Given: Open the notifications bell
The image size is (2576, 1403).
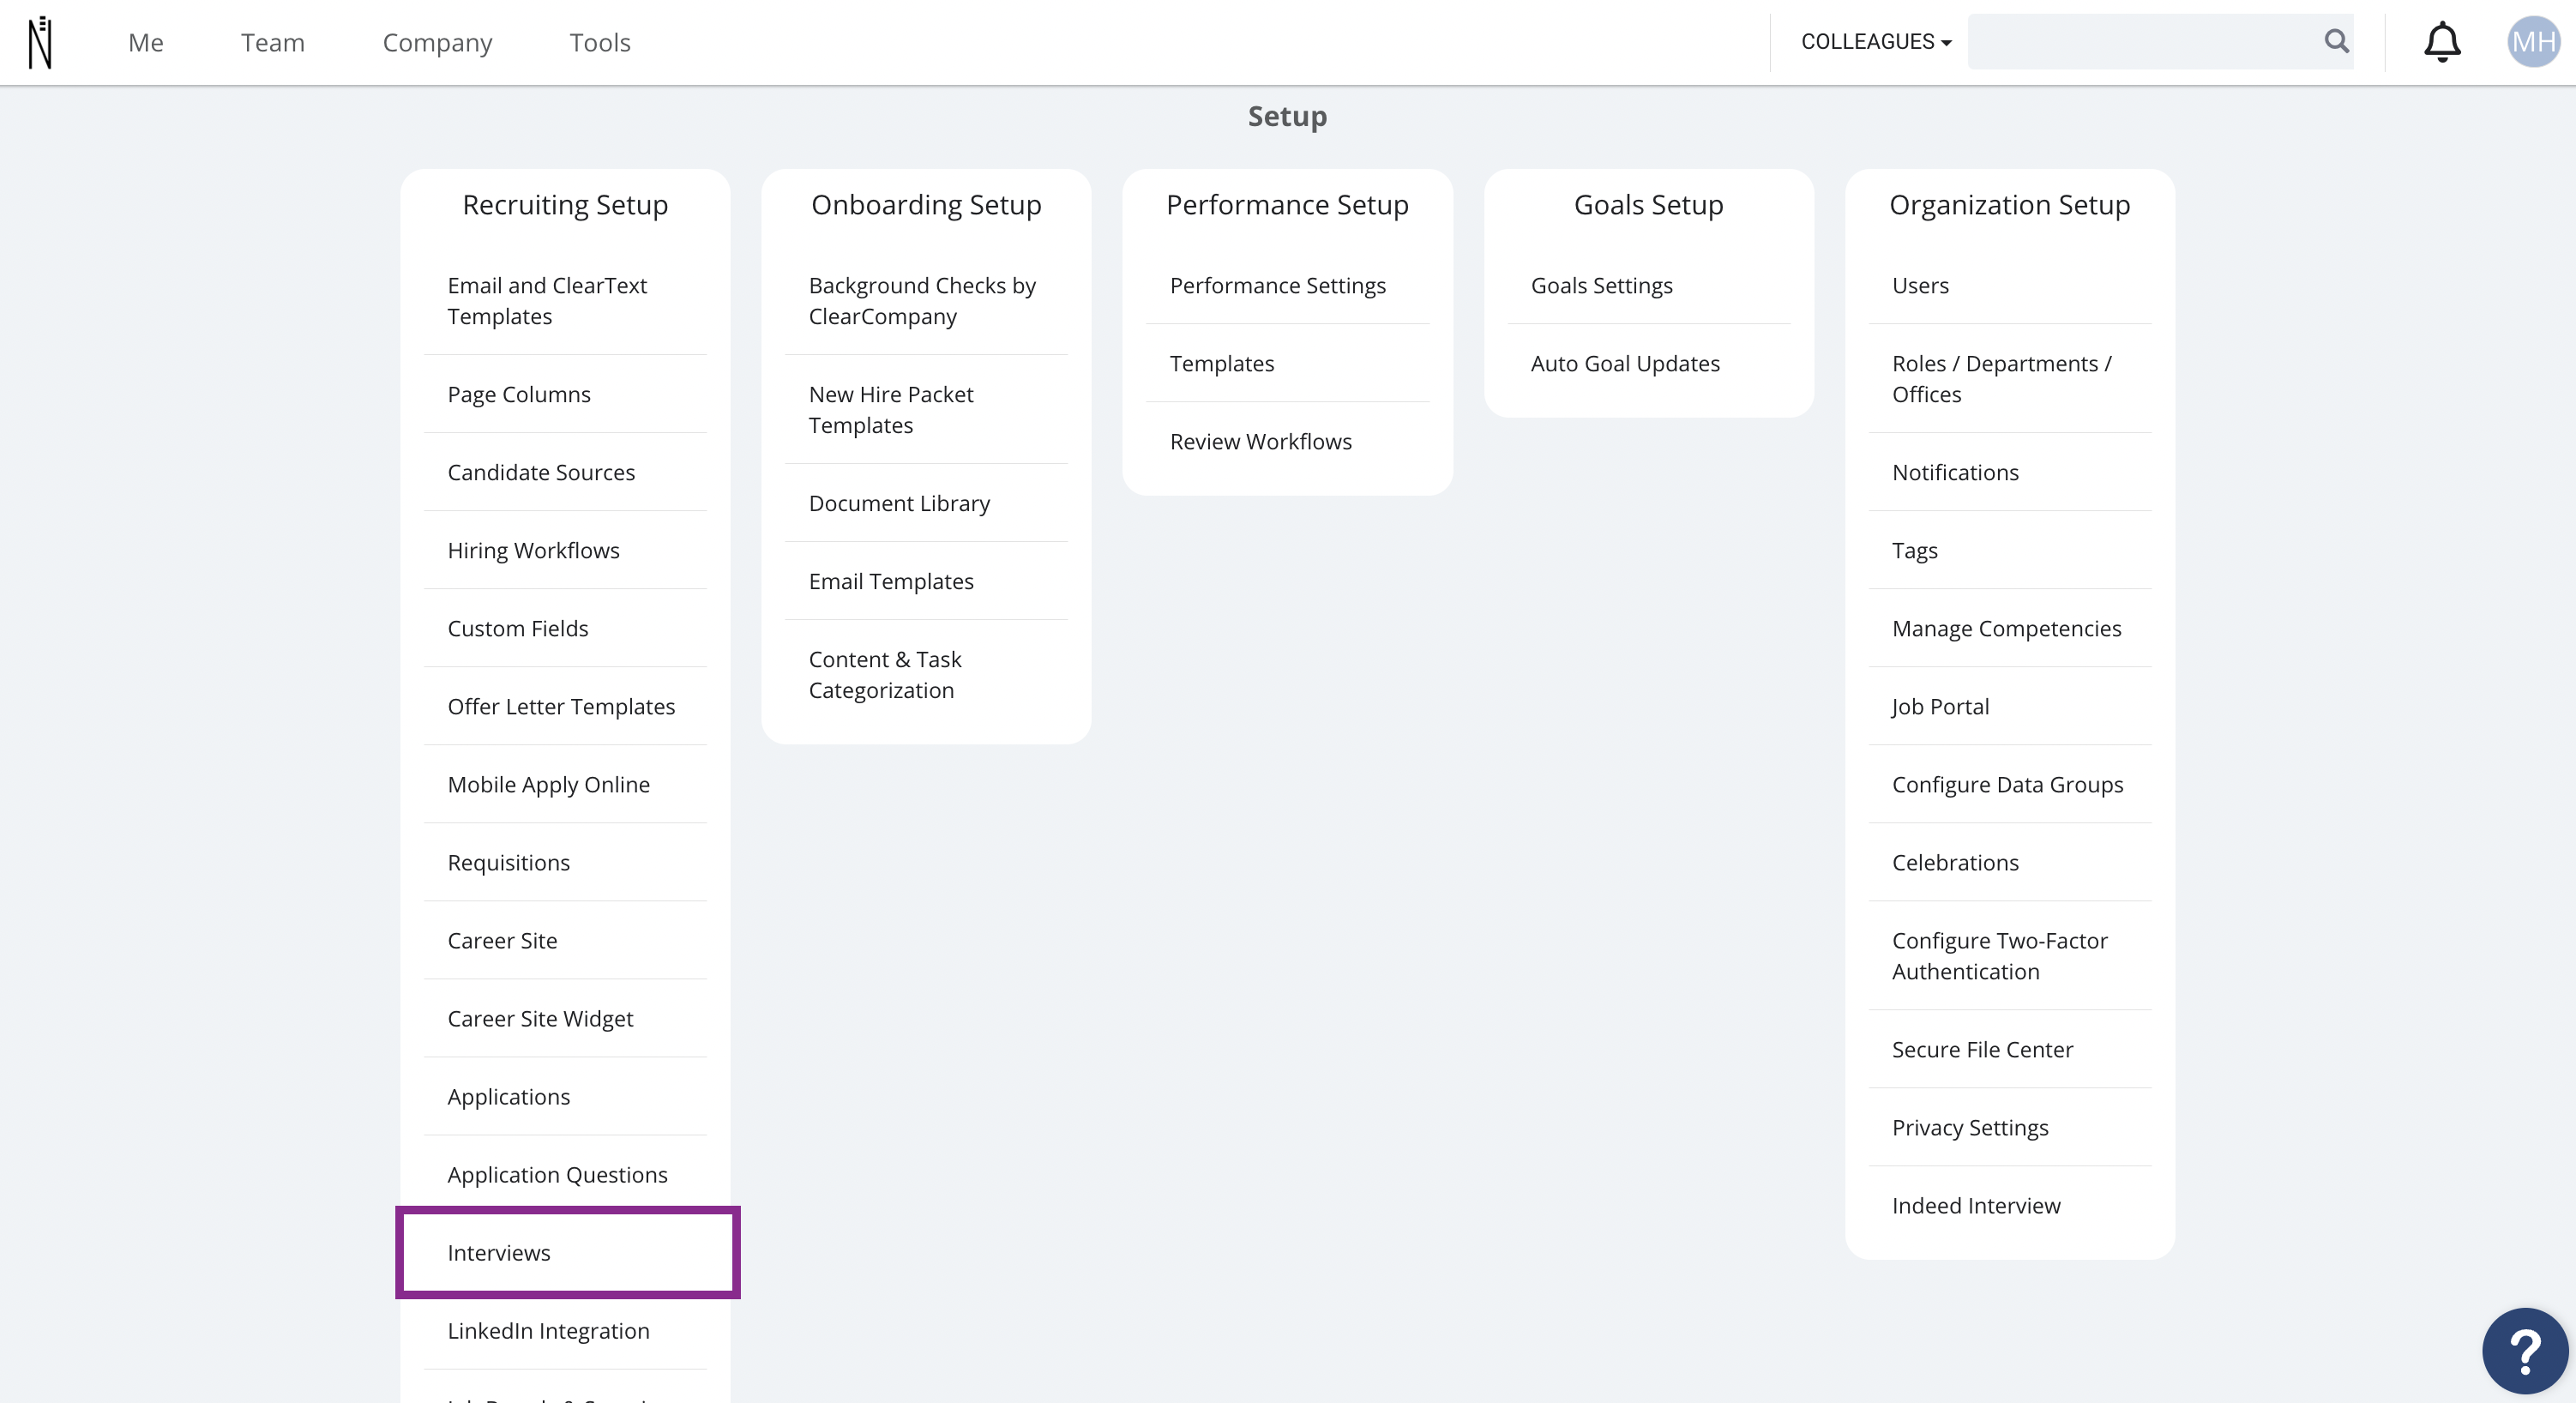Looking at the screenshot, I should 2442,42.
